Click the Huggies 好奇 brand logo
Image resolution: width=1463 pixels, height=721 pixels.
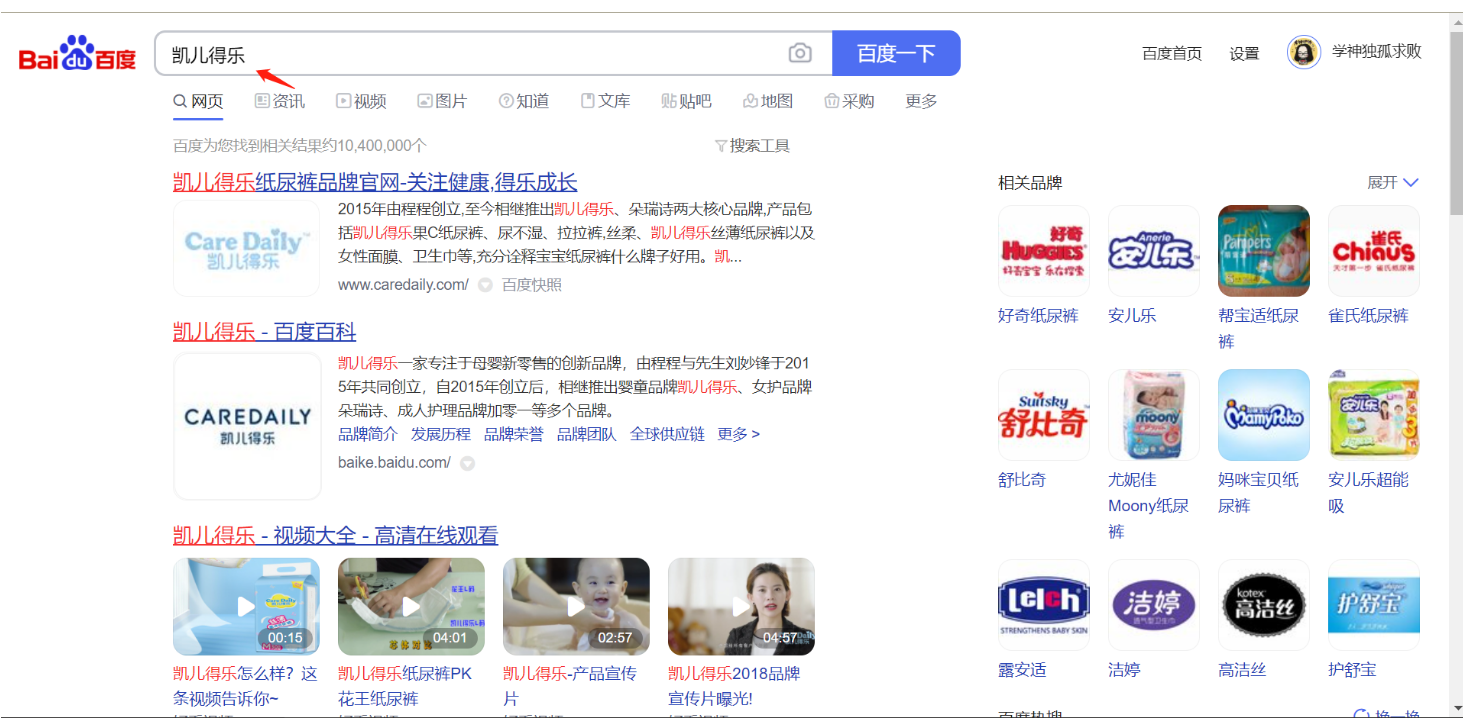[x=1044, y=250]
